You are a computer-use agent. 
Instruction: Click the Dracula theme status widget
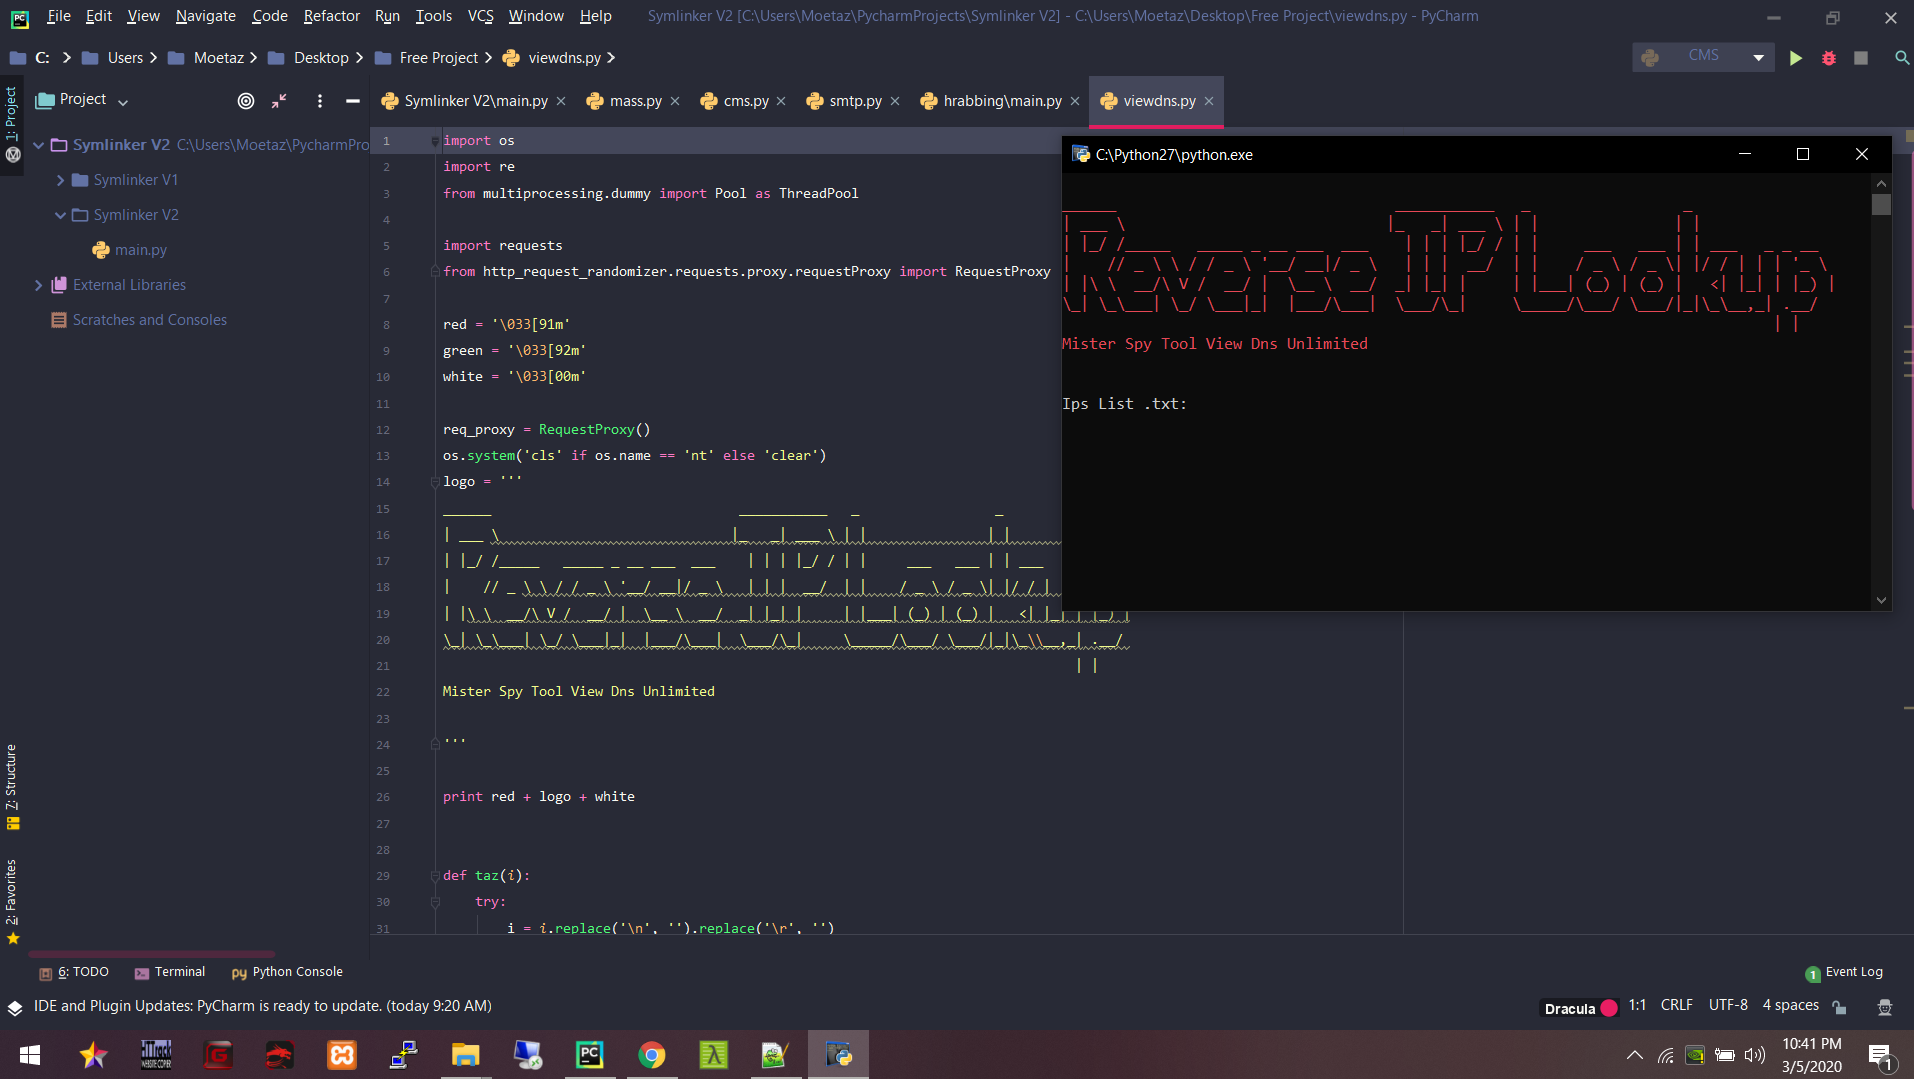(x=1580, y=1007)
